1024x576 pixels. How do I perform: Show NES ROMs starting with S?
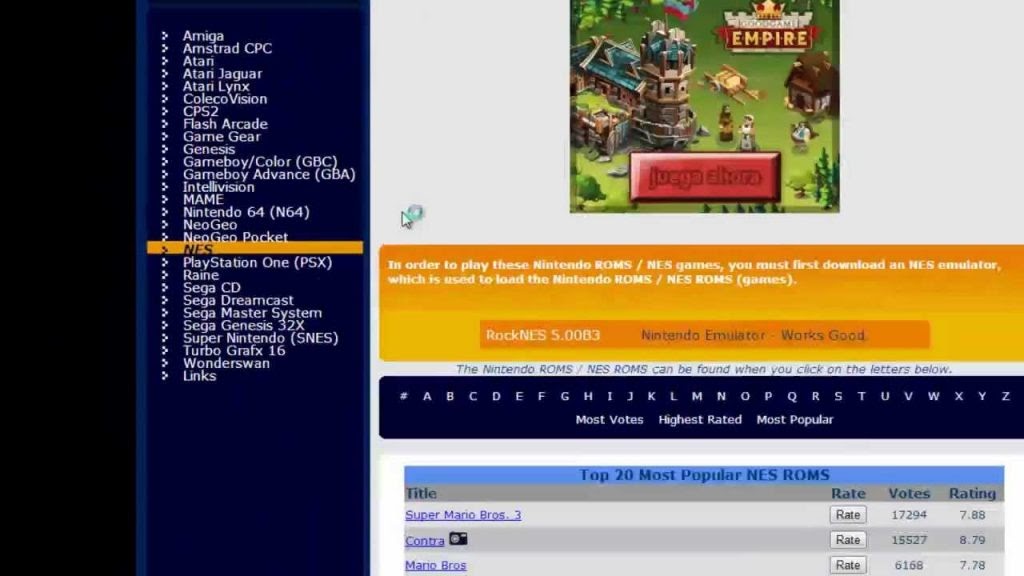[838, 396]
